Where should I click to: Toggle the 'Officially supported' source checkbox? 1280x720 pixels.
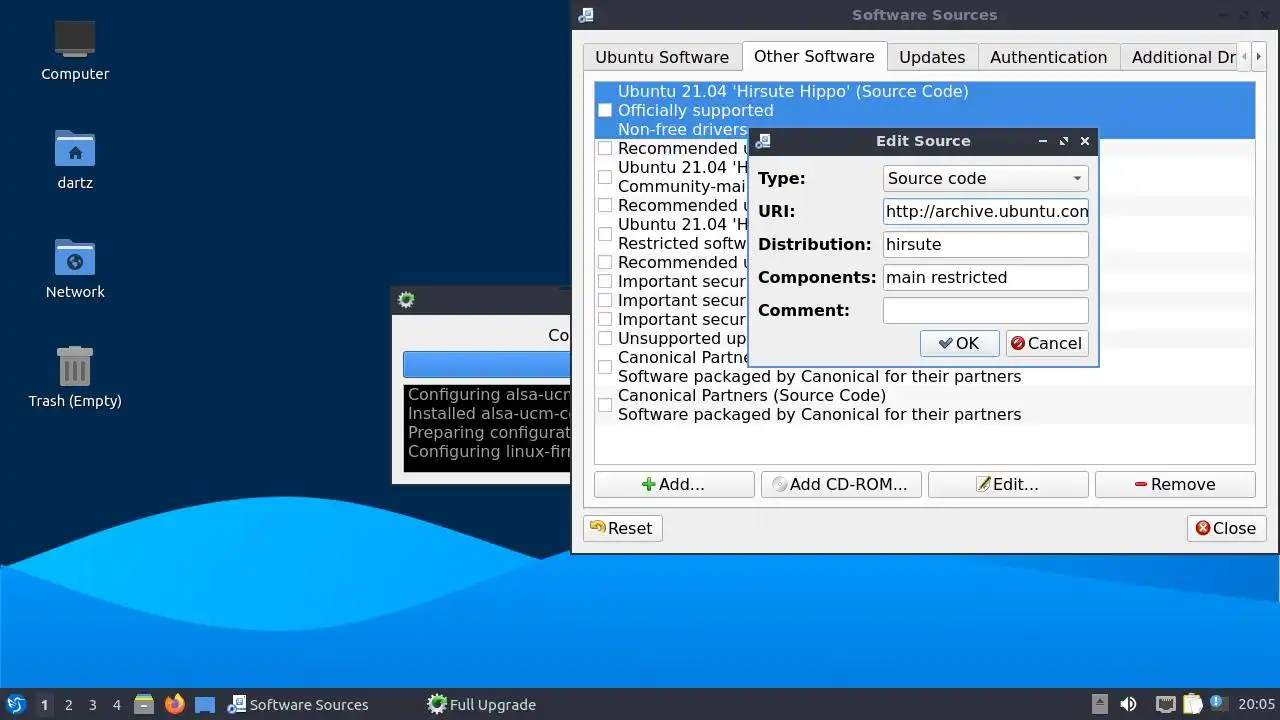(605, 110)
